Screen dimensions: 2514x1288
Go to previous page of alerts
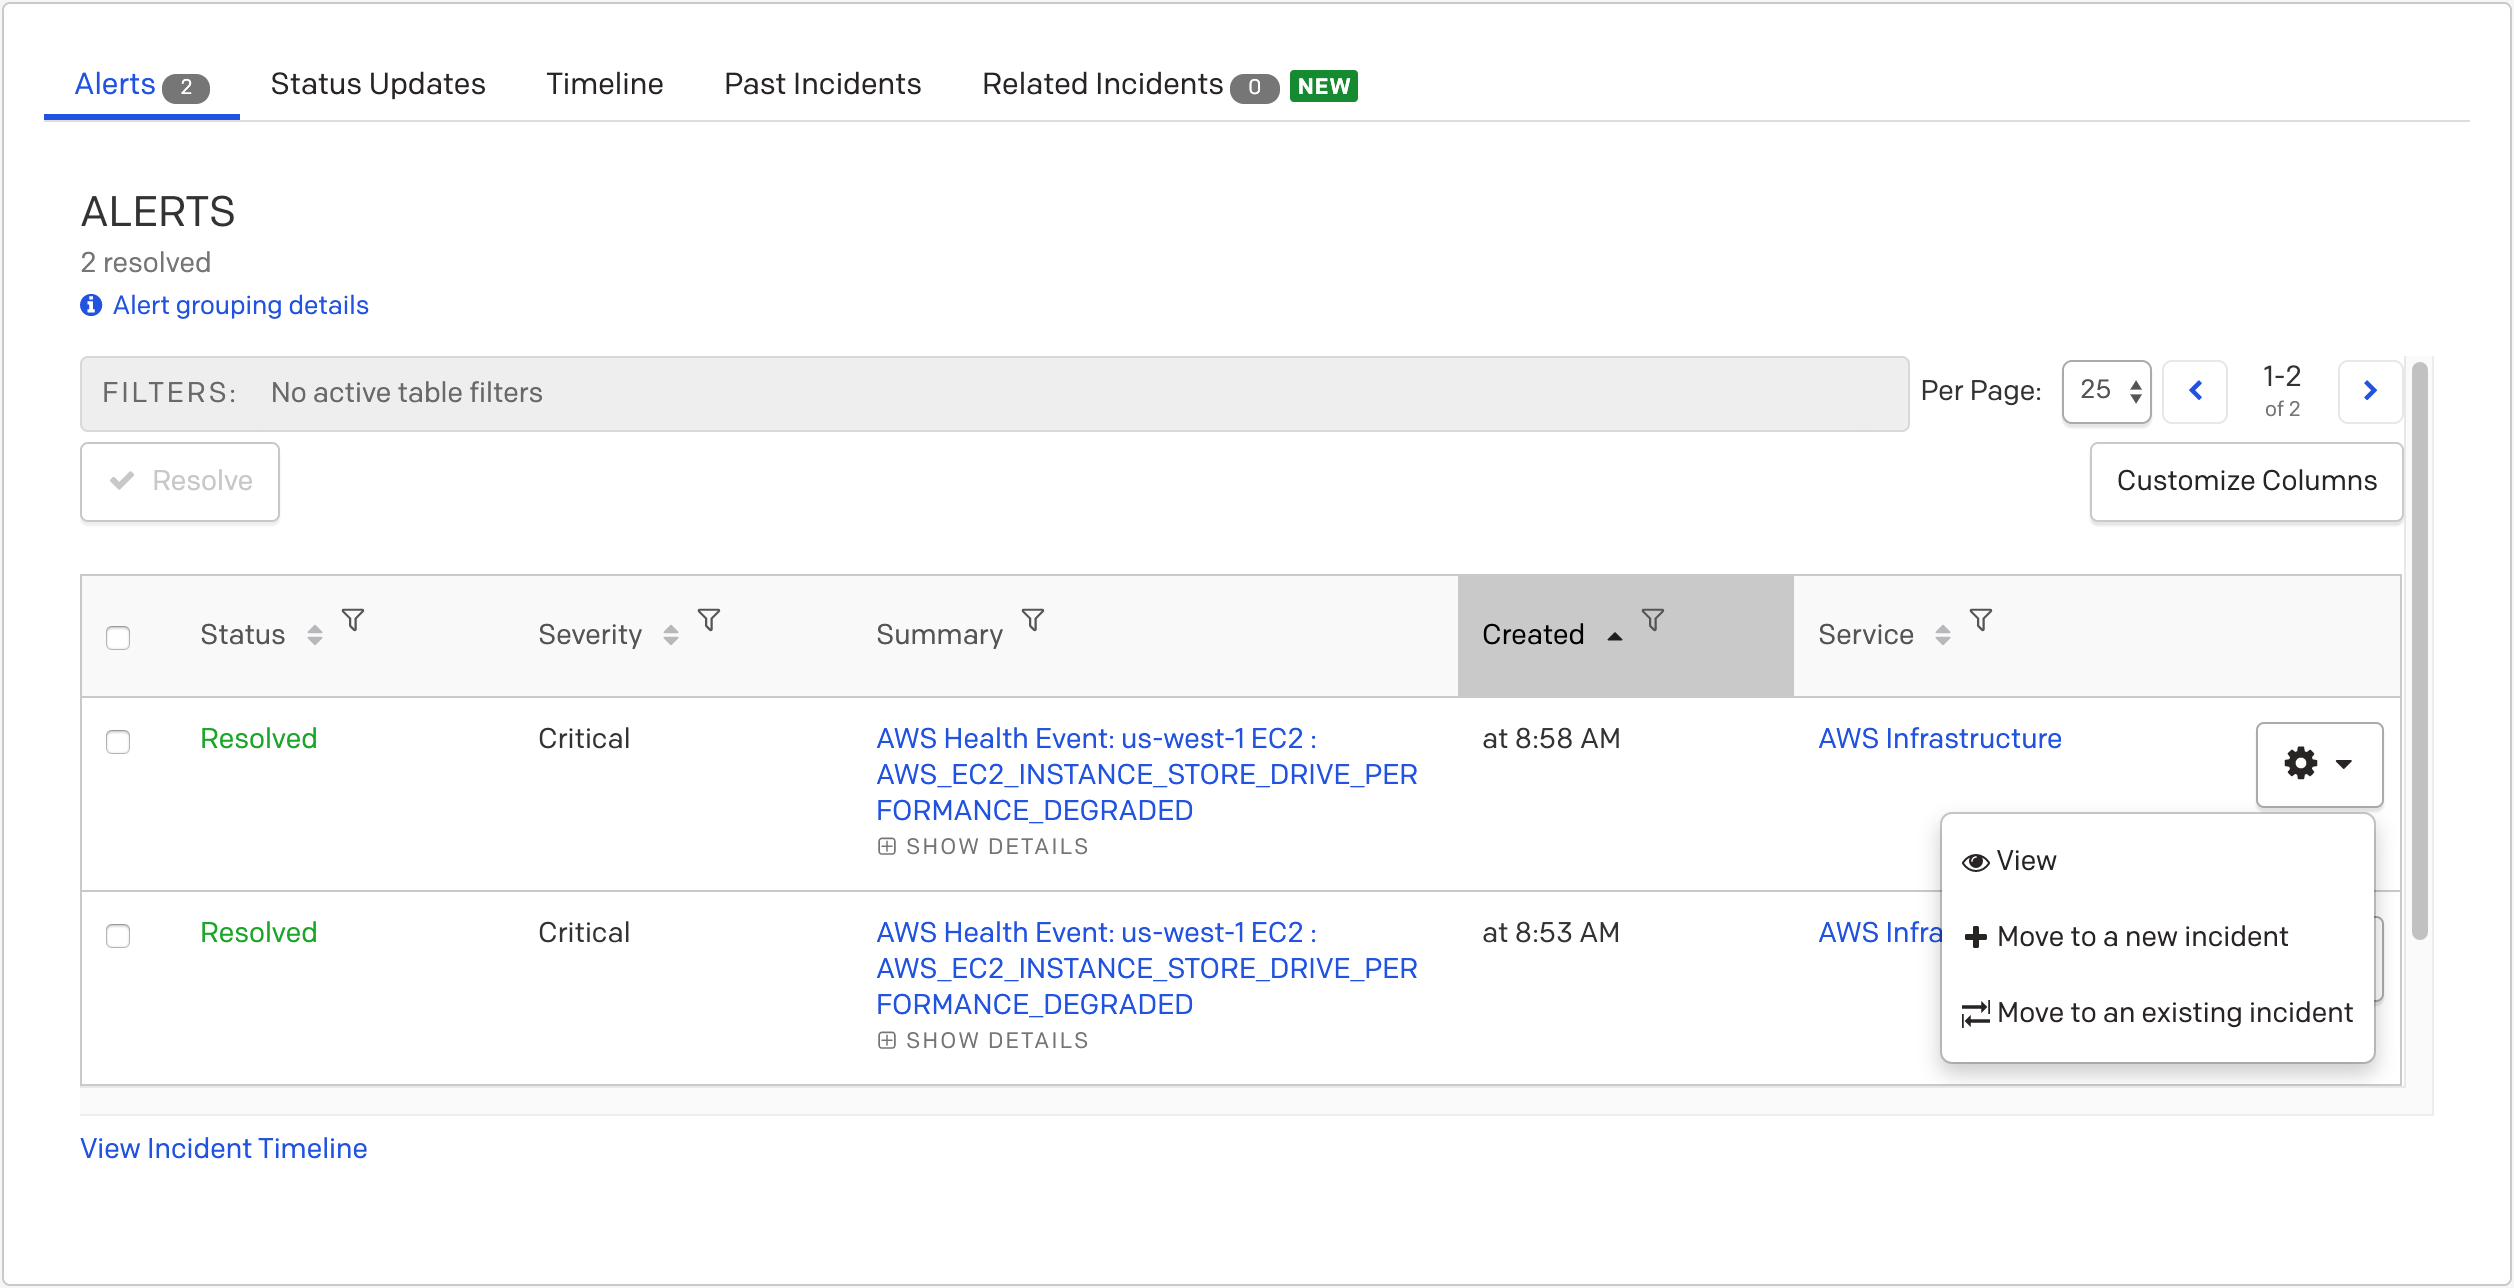pyautogui.click(x=2195, y=391)
